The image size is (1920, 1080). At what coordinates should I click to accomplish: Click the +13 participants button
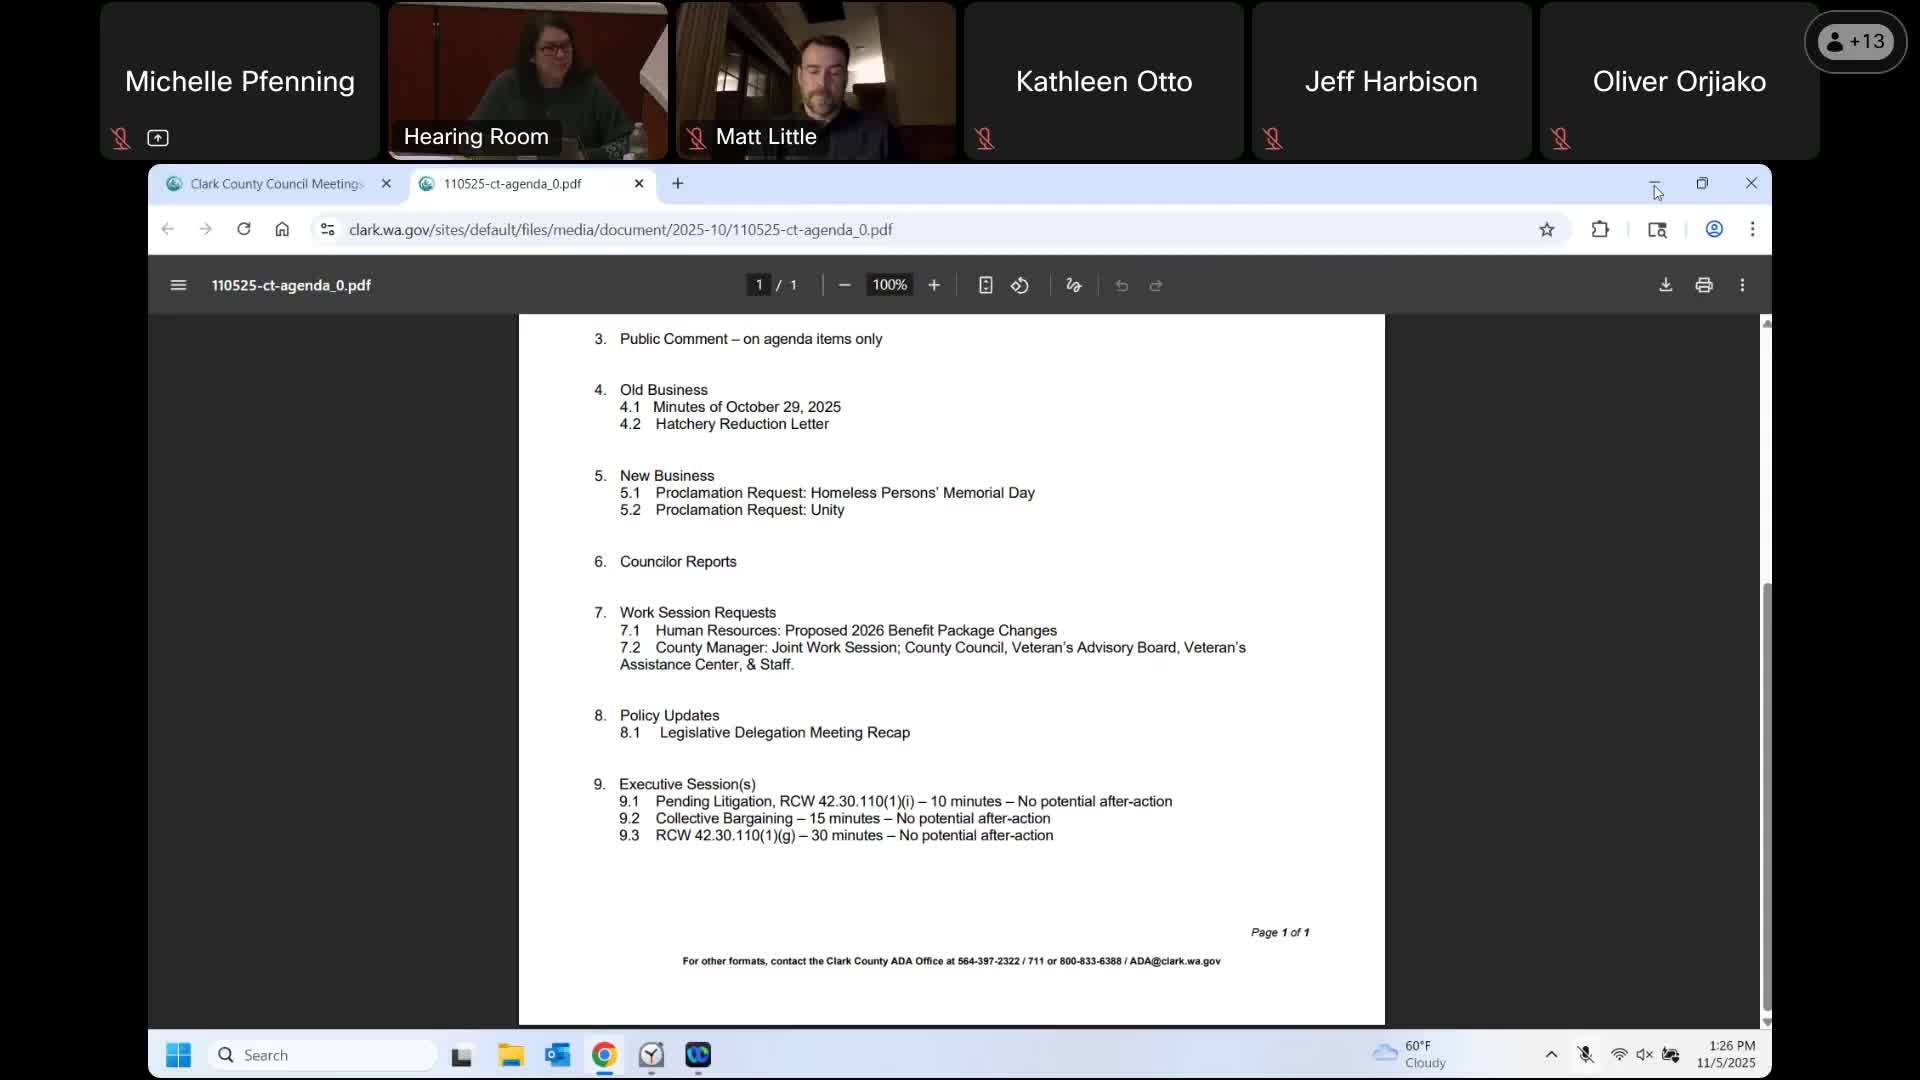tap(1855, 42)
